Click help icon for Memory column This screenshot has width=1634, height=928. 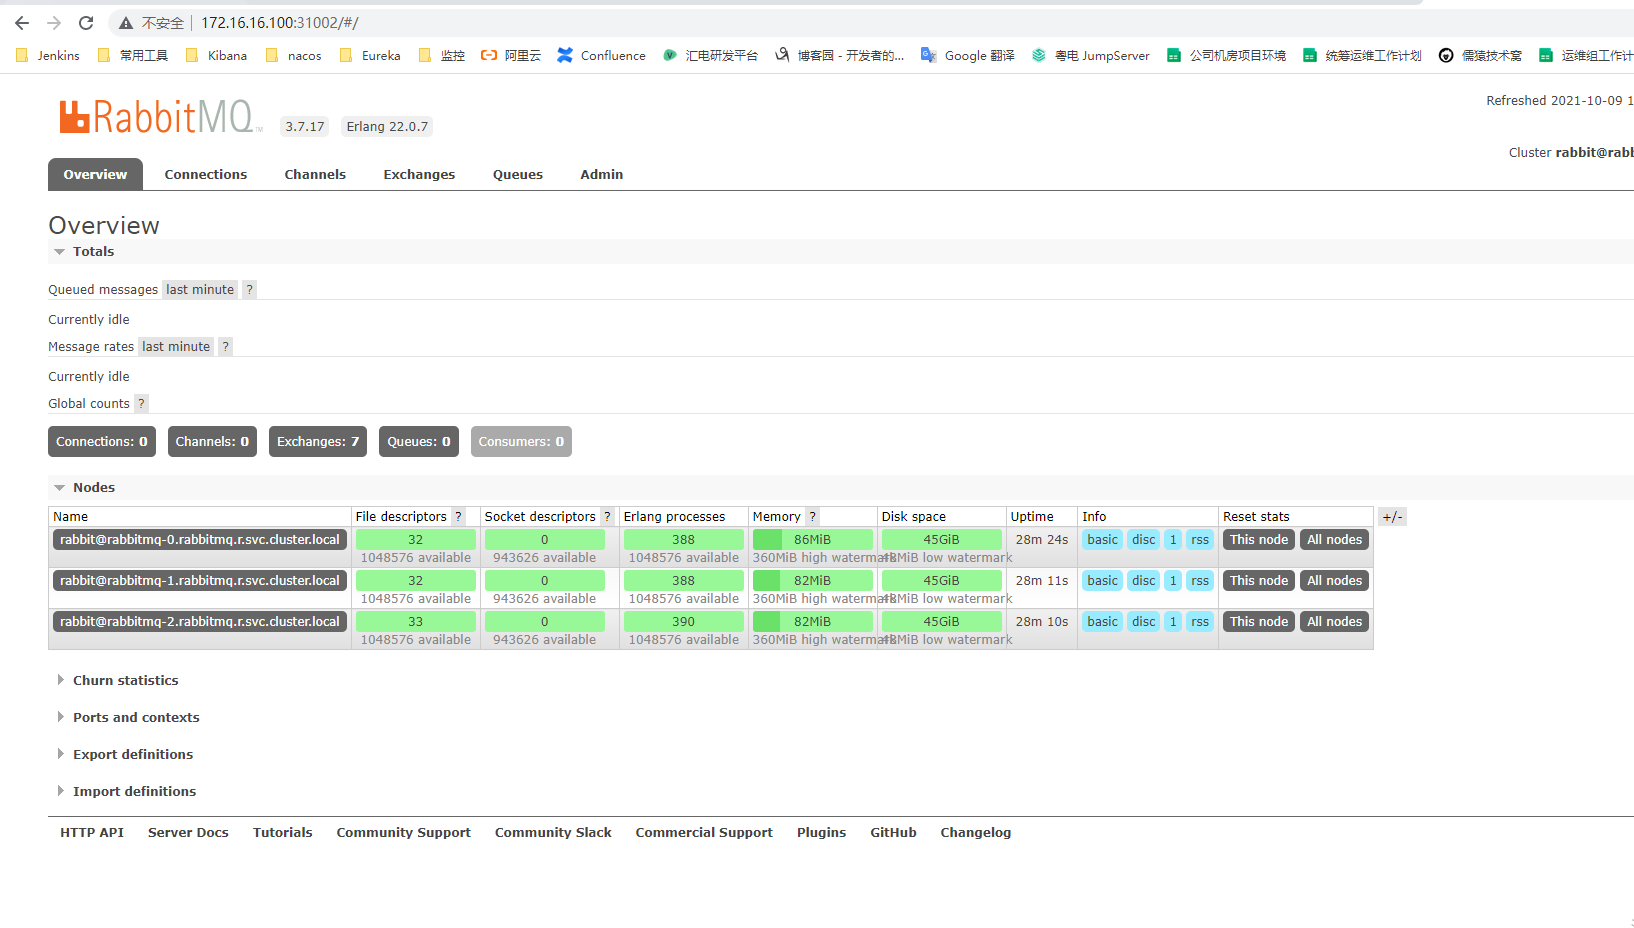(813, 517)
